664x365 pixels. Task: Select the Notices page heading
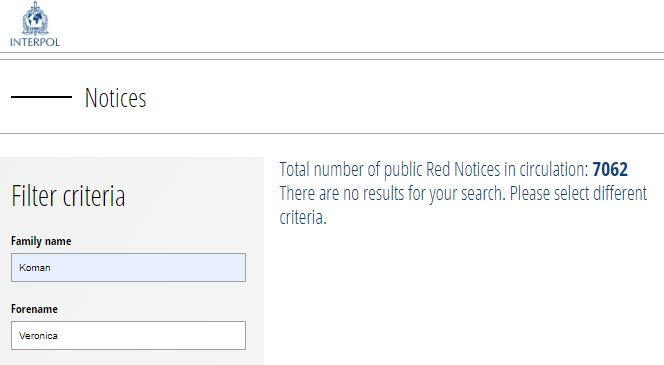115,98
